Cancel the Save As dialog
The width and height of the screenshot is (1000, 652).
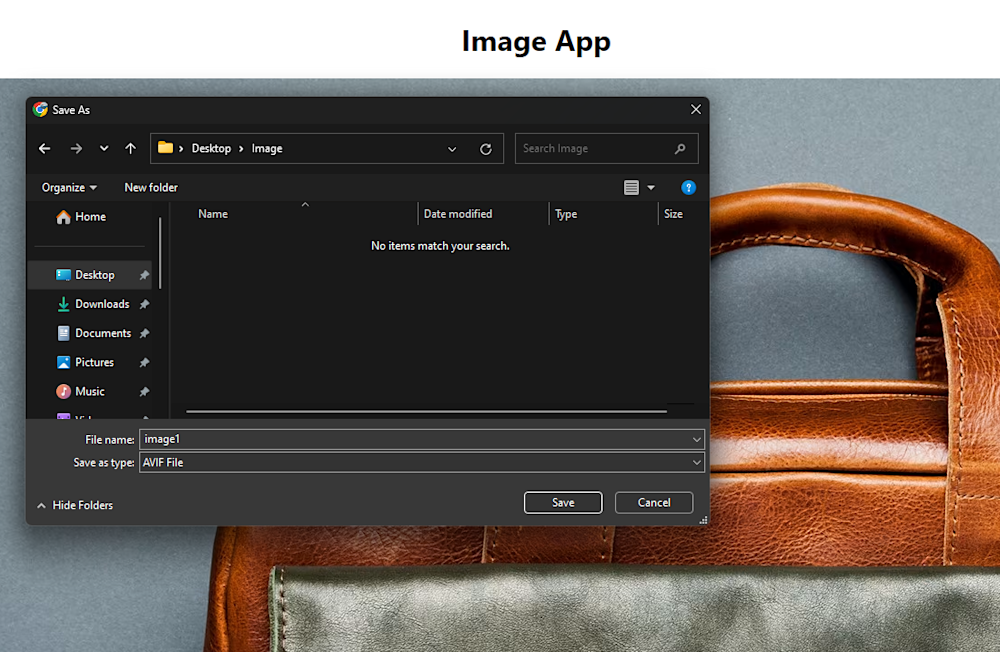(654, 502)
